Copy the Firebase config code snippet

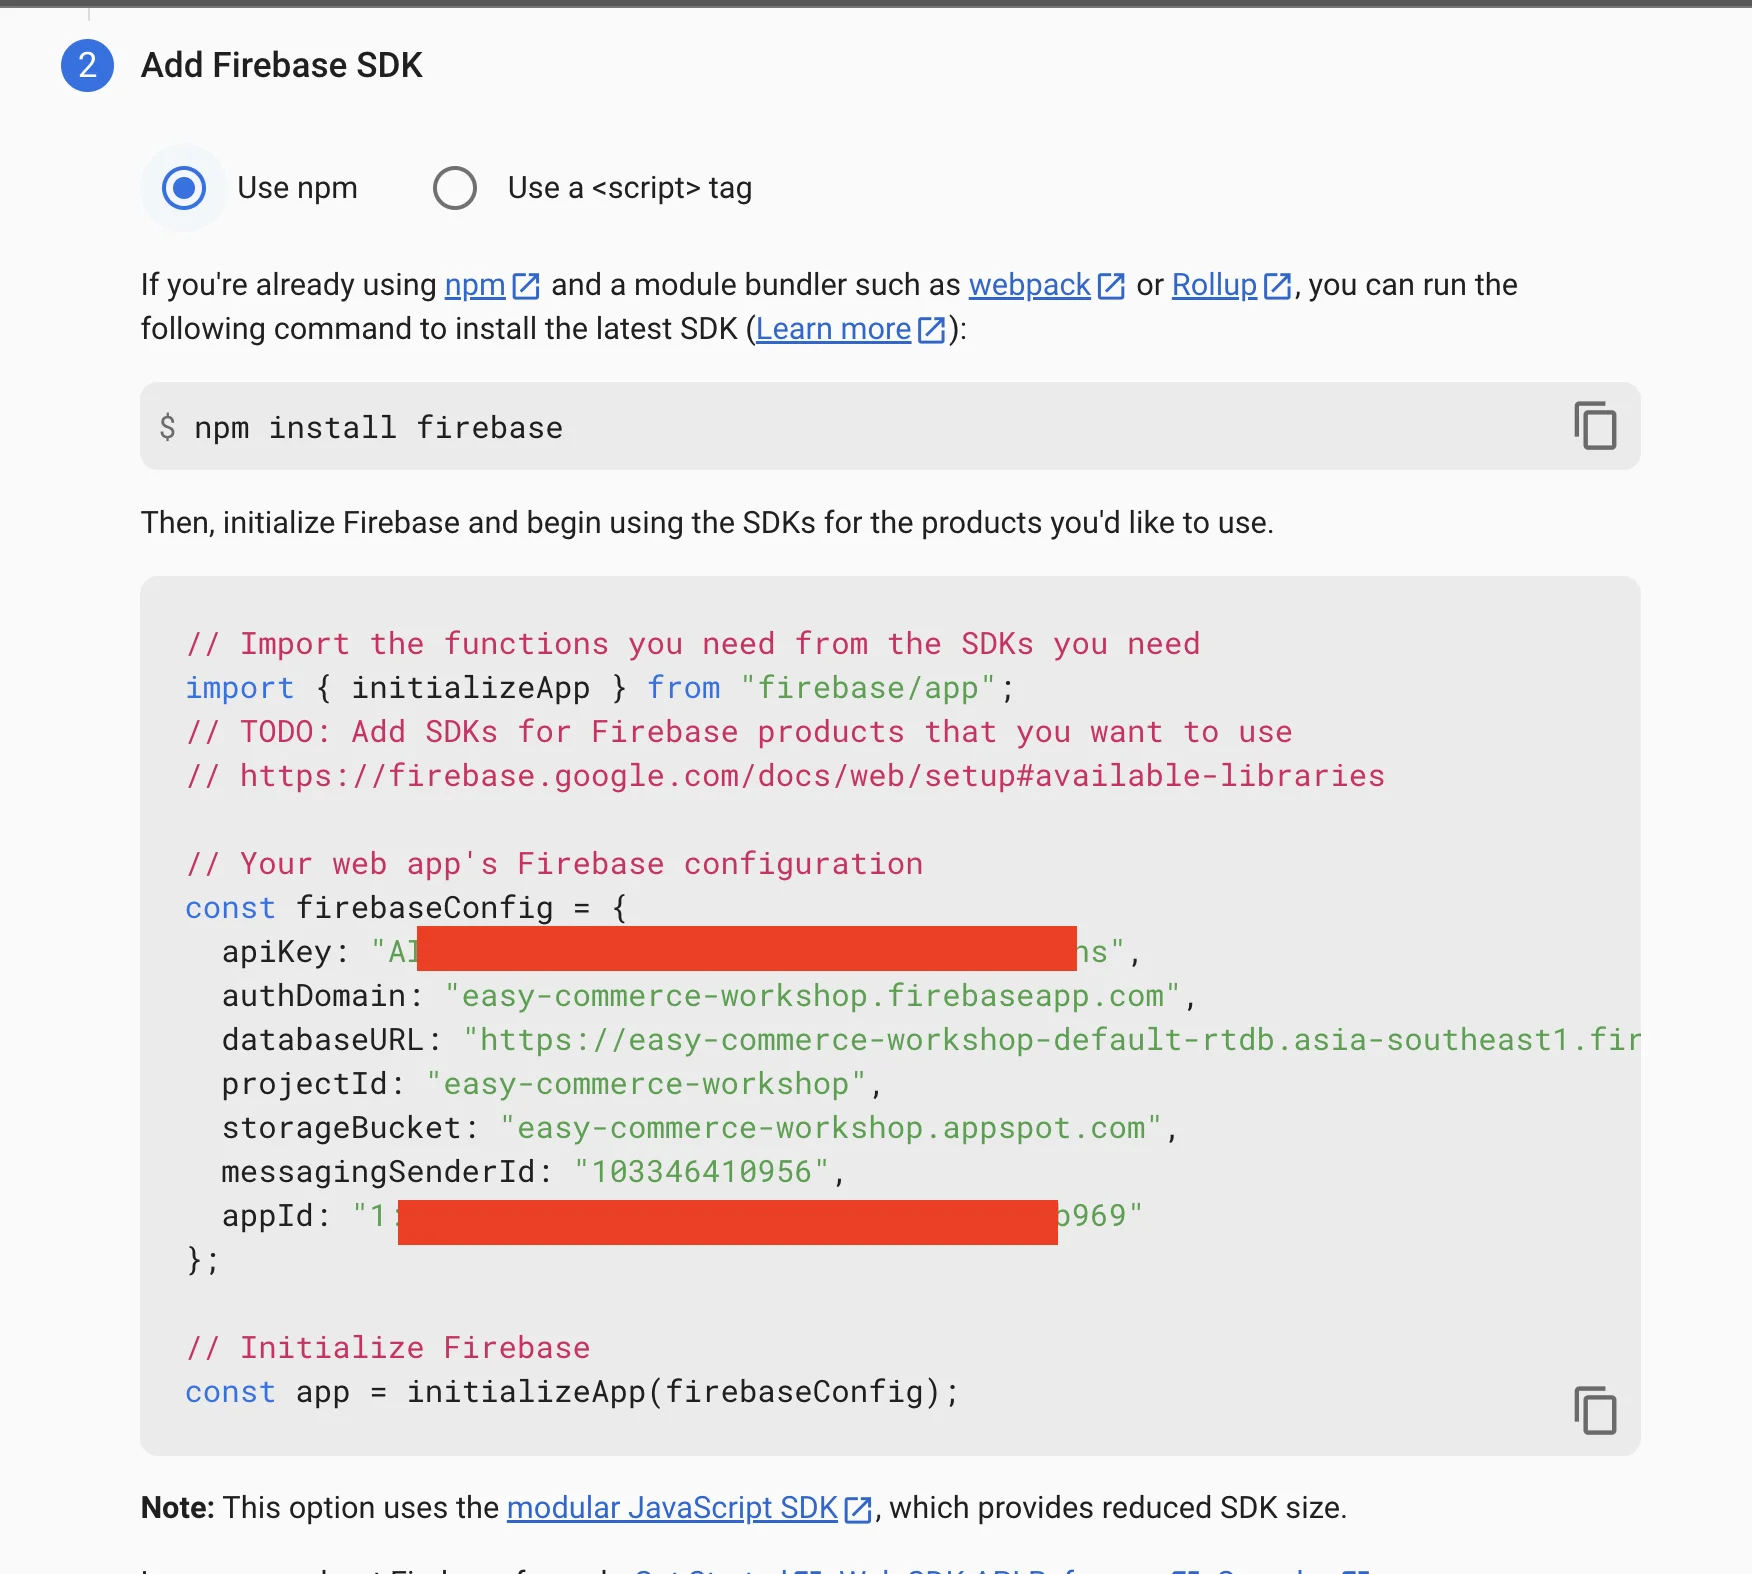(1595, 1410)
